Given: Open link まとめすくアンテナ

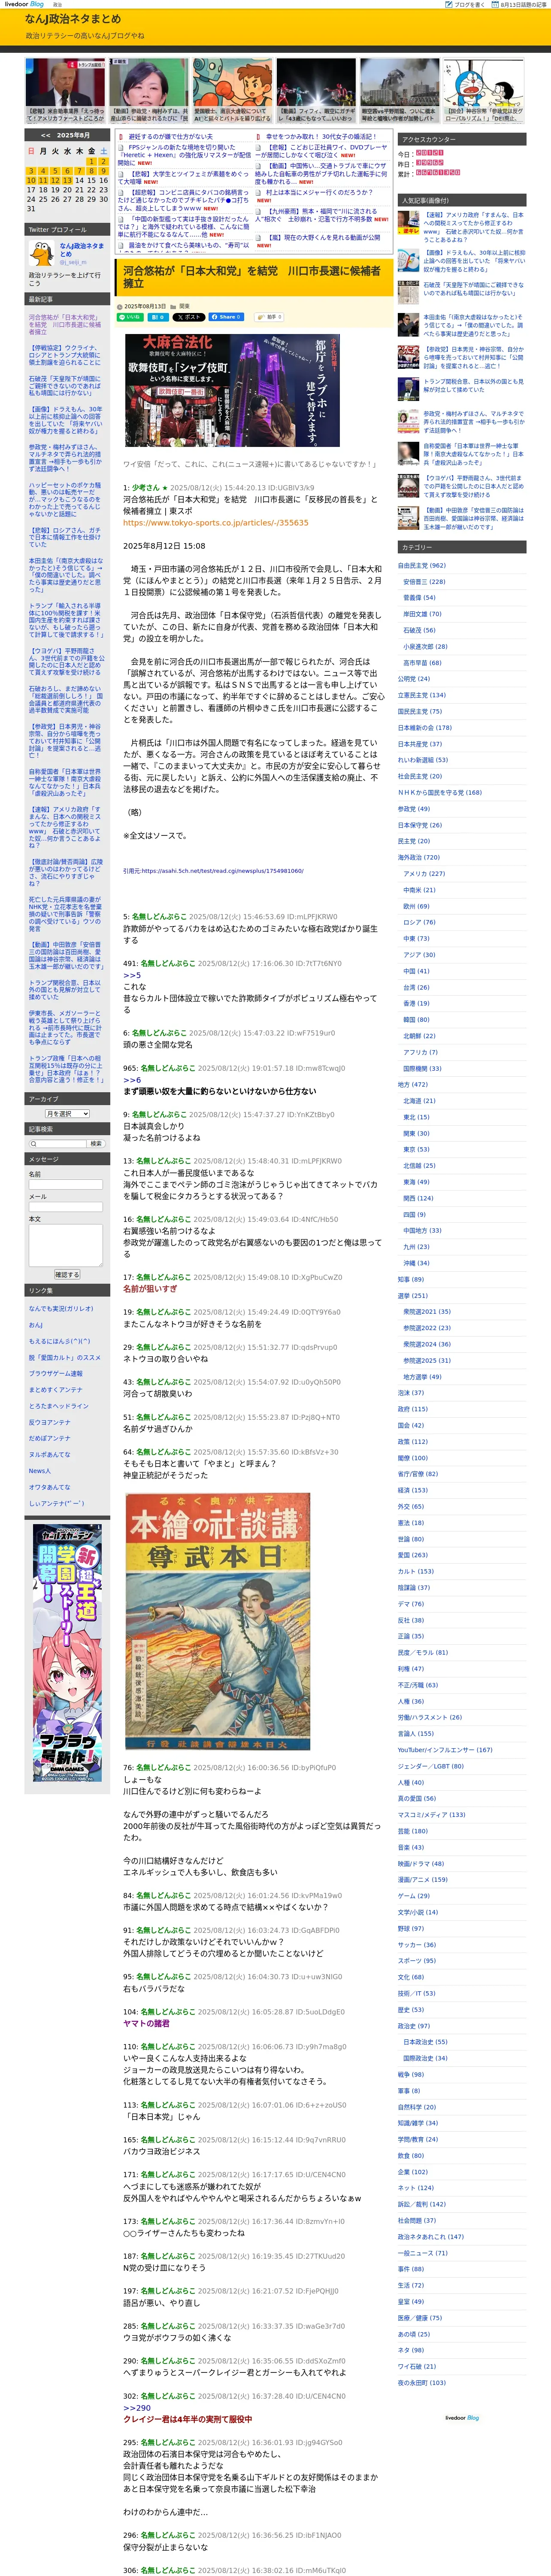Looking at the screenshot, I should point(56,1390).
